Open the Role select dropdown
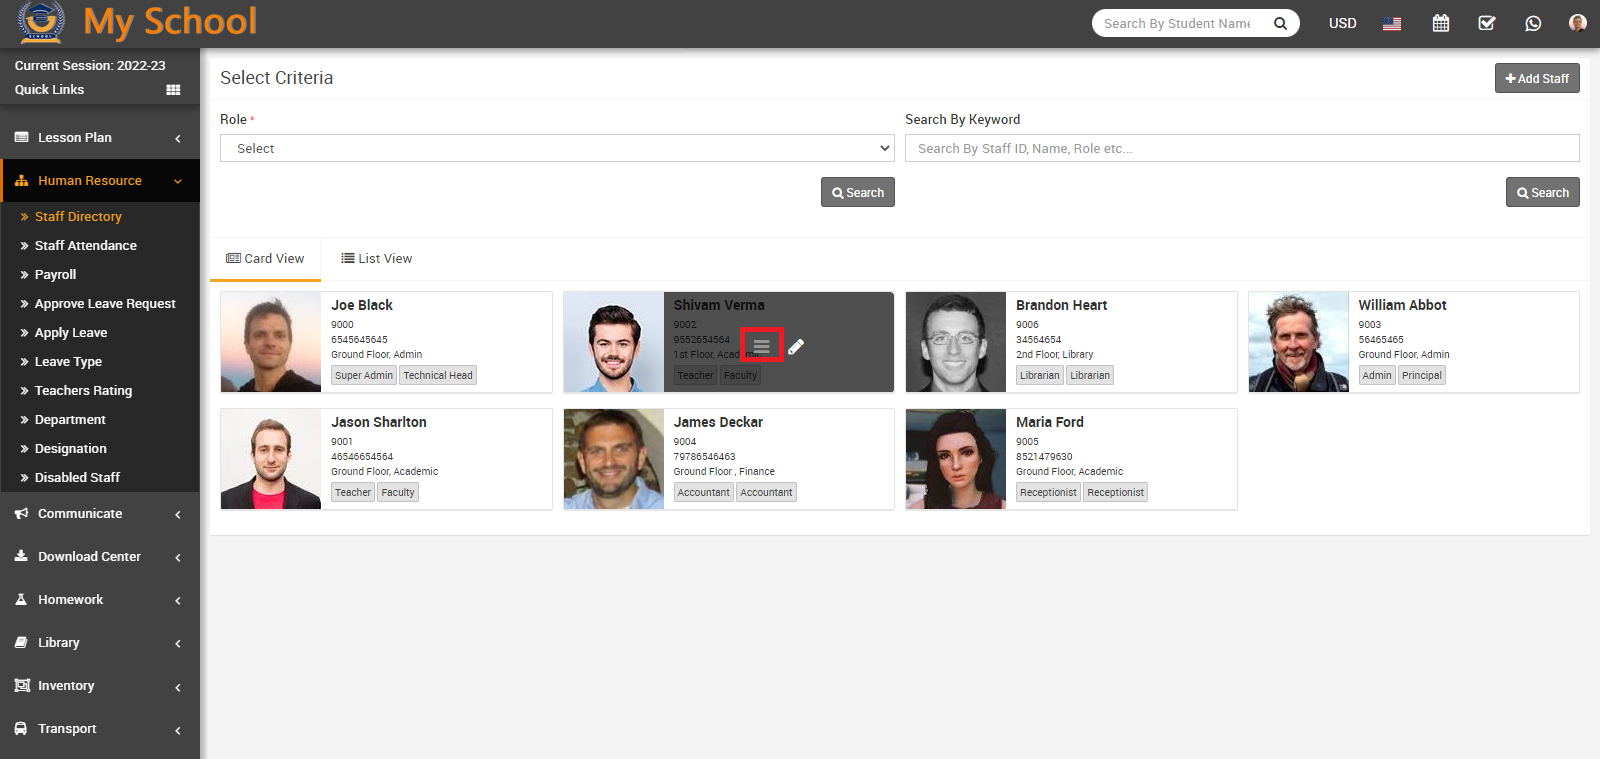The height and width of the screenshot is (759, 1600). pos(557,148)
